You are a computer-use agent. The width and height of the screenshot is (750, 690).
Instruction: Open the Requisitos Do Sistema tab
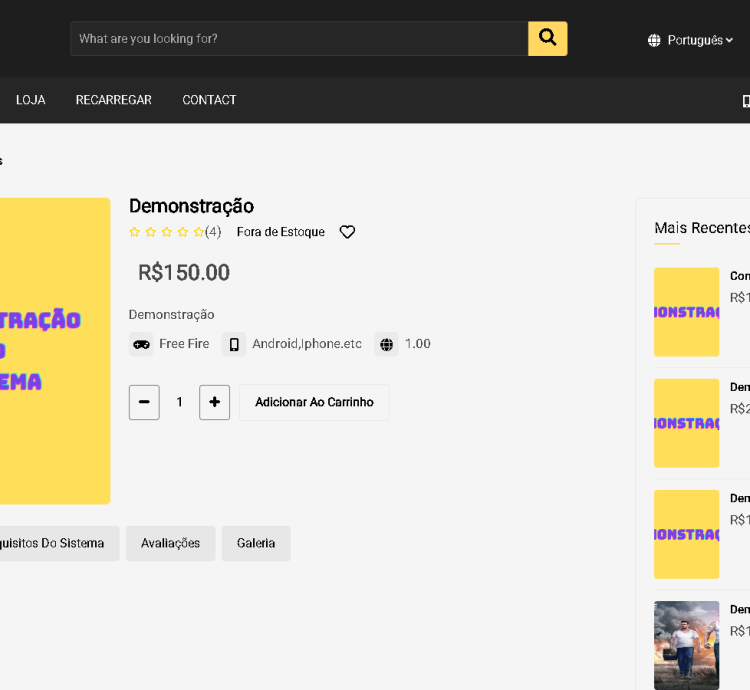point(55,544)
